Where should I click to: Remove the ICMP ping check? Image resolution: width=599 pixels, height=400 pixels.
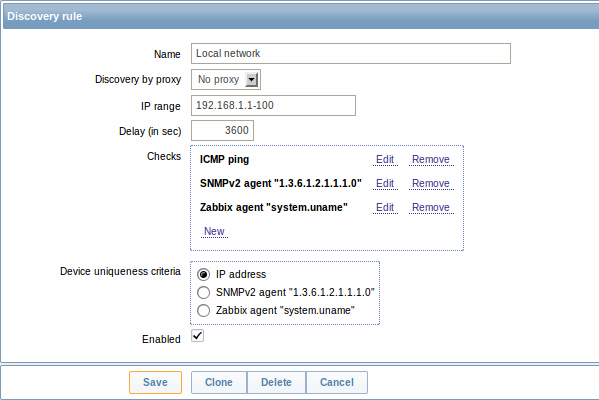tap(431, 159)
